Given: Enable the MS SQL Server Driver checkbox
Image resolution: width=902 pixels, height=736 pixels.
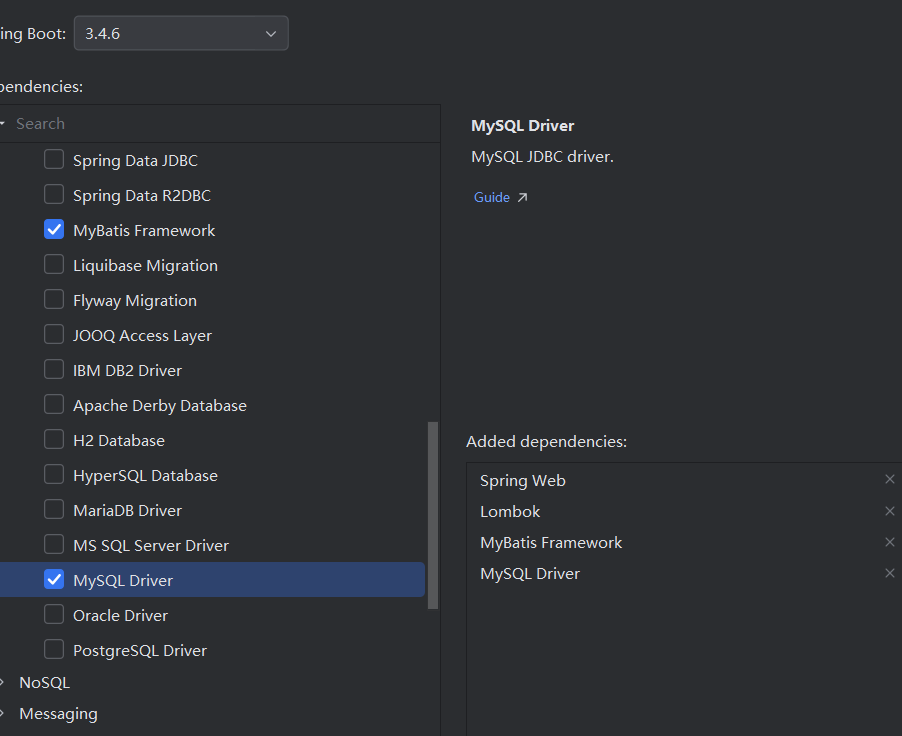Looking at the screenshot, I should (54, 544).
